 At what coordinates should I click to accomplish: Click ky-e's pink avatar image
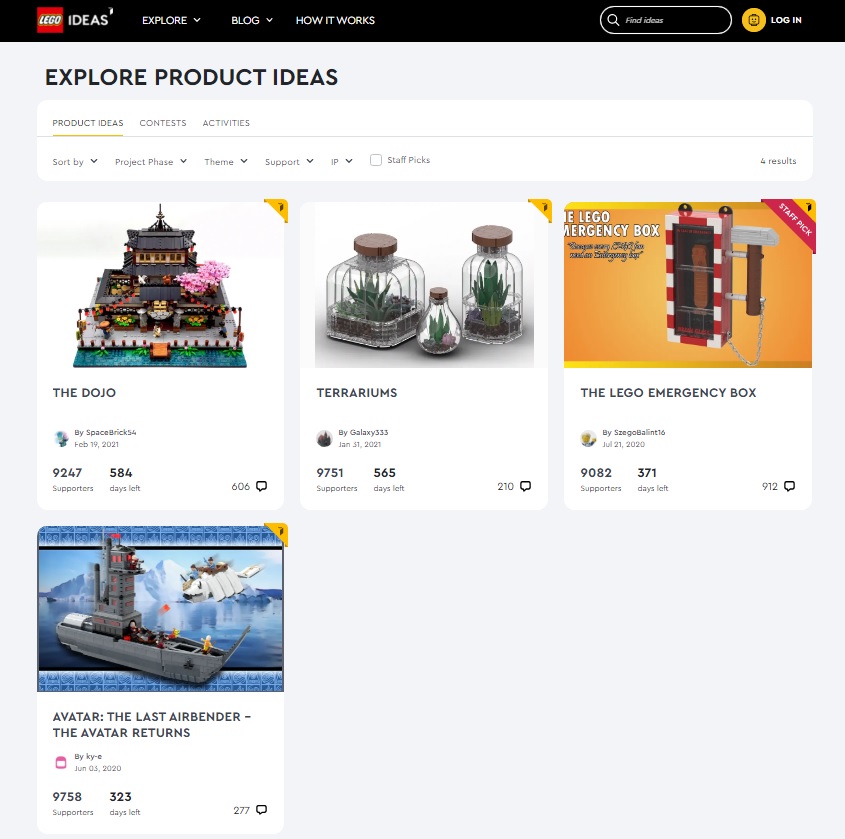(x=61, y=762)
